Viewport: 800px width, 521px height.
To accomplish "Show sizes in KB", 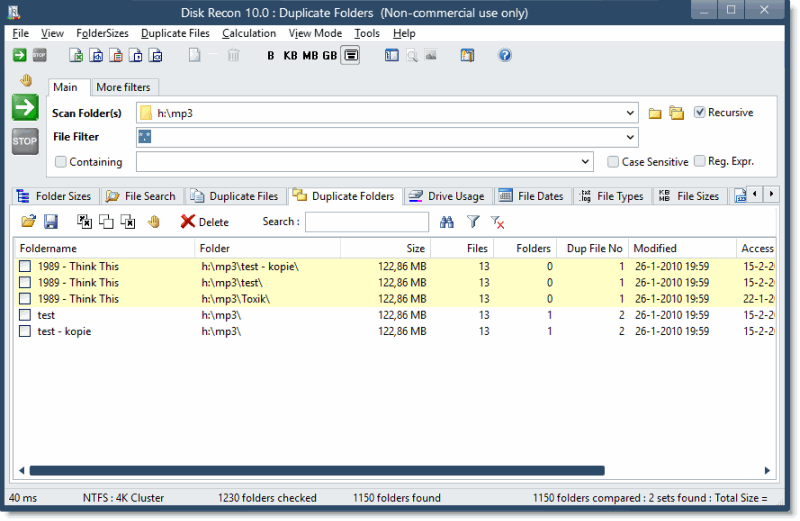I will tap(290, 56).
